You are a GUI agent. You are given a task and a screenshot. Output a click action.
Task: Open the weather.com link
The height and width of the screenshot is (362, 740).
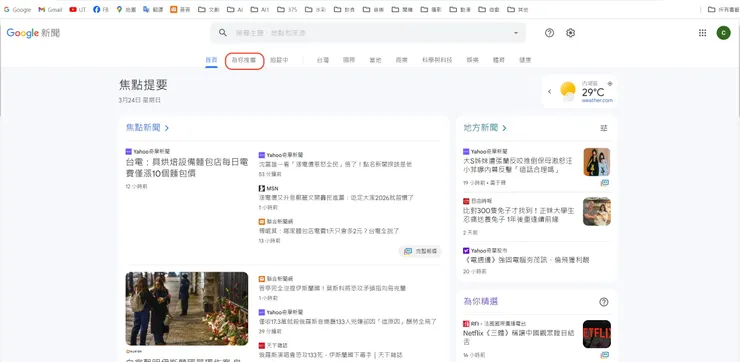click(x=597, y=100)
